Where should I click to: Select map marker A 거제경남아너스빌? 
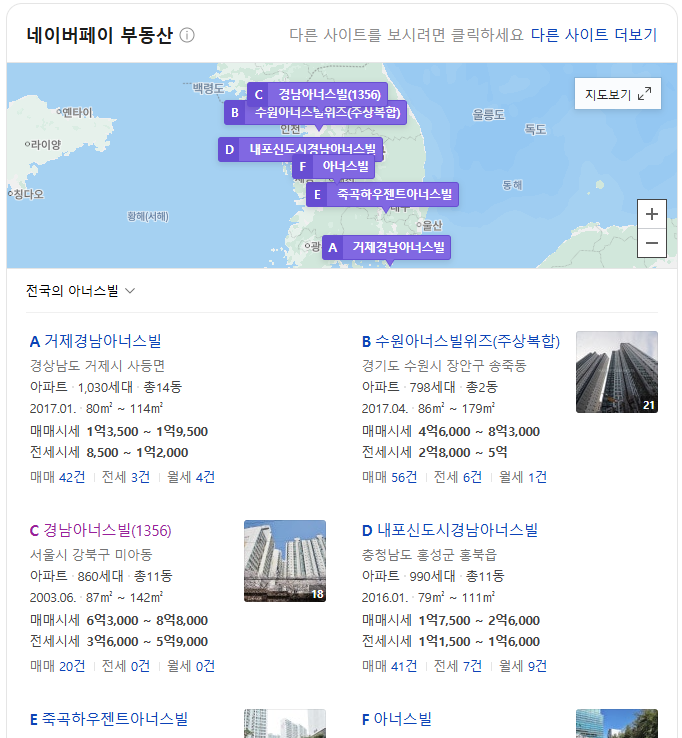tap(386, 247)
